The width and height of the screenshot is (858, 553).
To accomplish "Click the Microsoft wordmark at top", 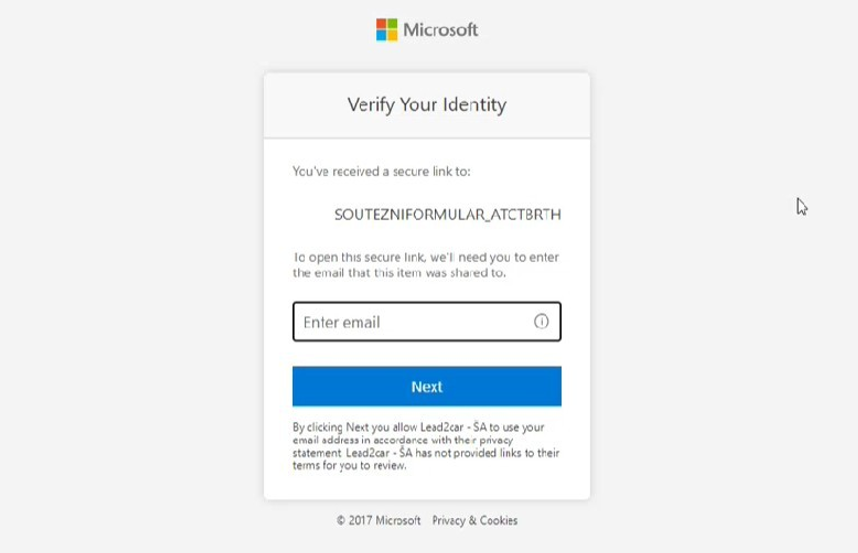I will [440, 29].
